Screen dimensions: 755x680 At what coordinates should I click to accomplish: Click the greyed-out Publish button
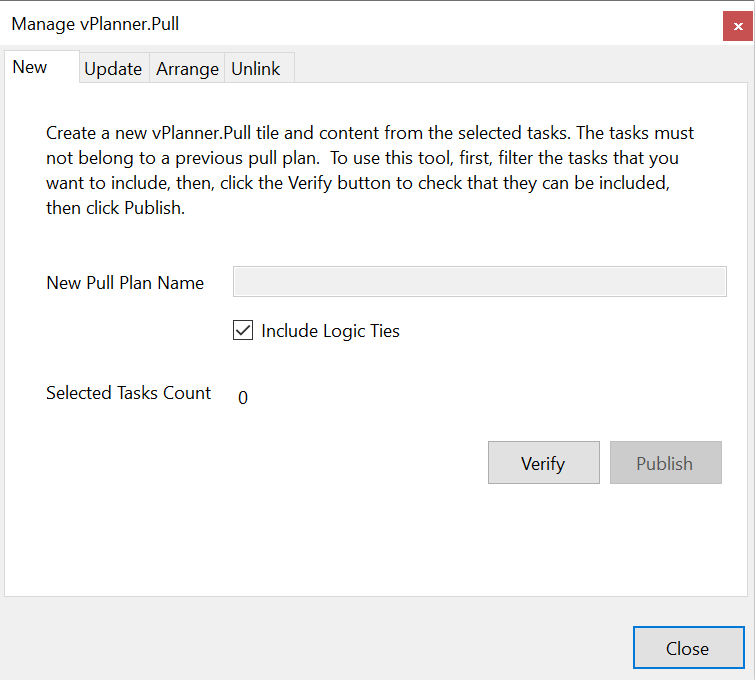click(x=665, y=462)
